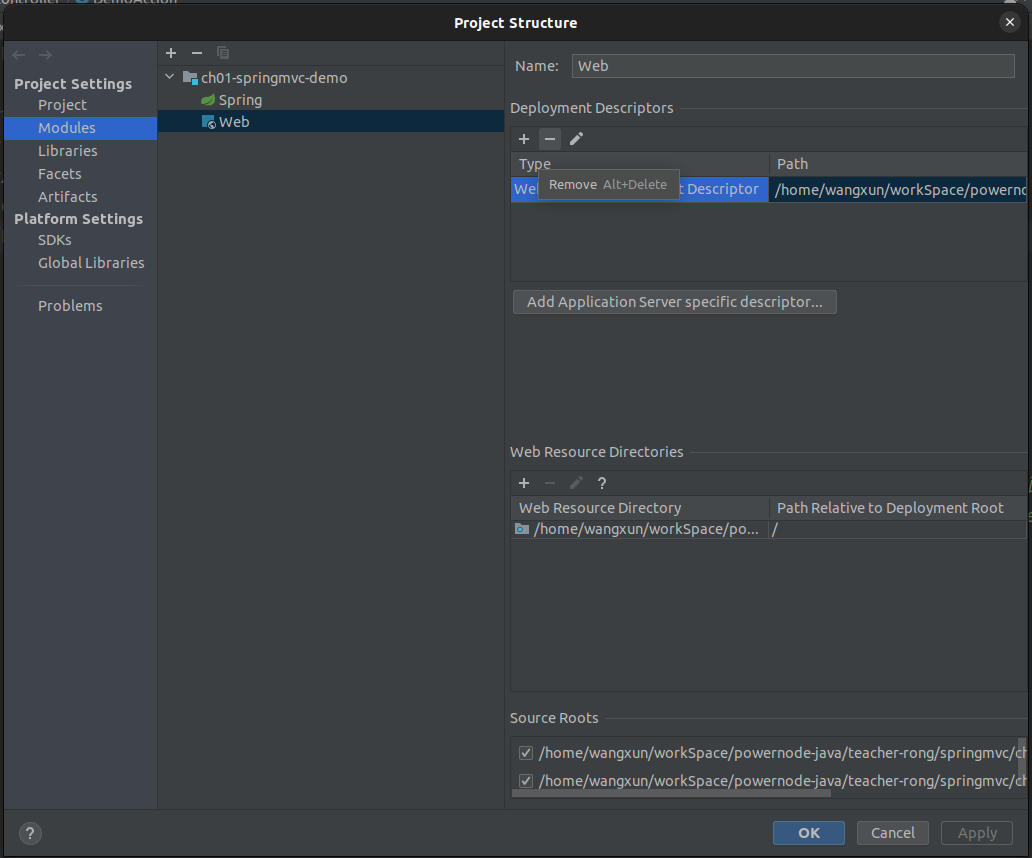Add a new web resource directory

[x=523, y=483]
